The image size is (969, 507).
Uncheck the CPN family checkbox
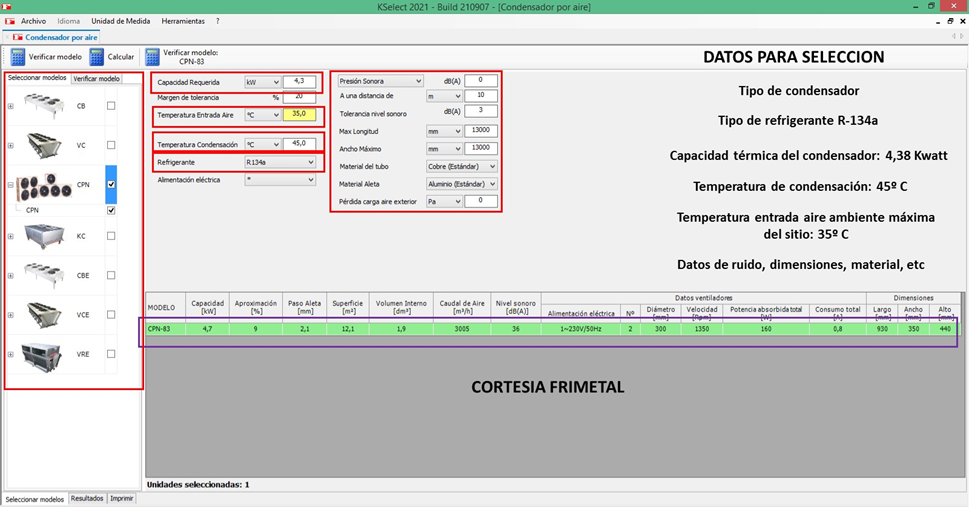[x=111, y=184]
